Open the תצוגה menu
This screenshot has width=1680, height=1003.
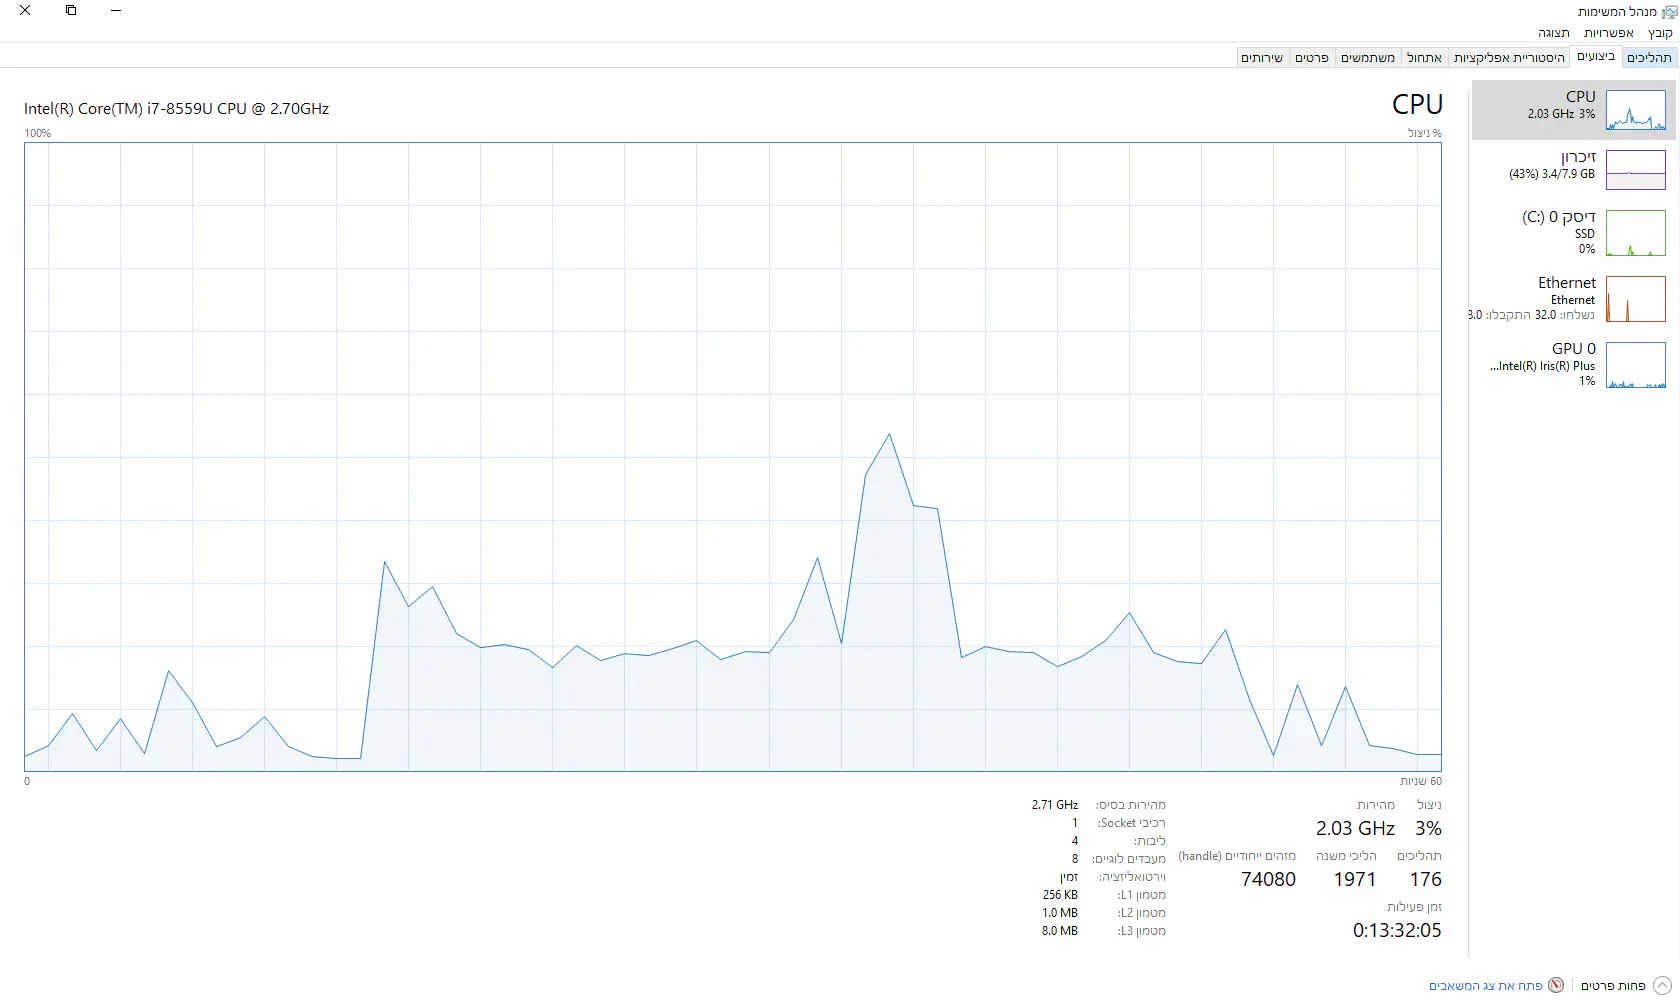1553,33
